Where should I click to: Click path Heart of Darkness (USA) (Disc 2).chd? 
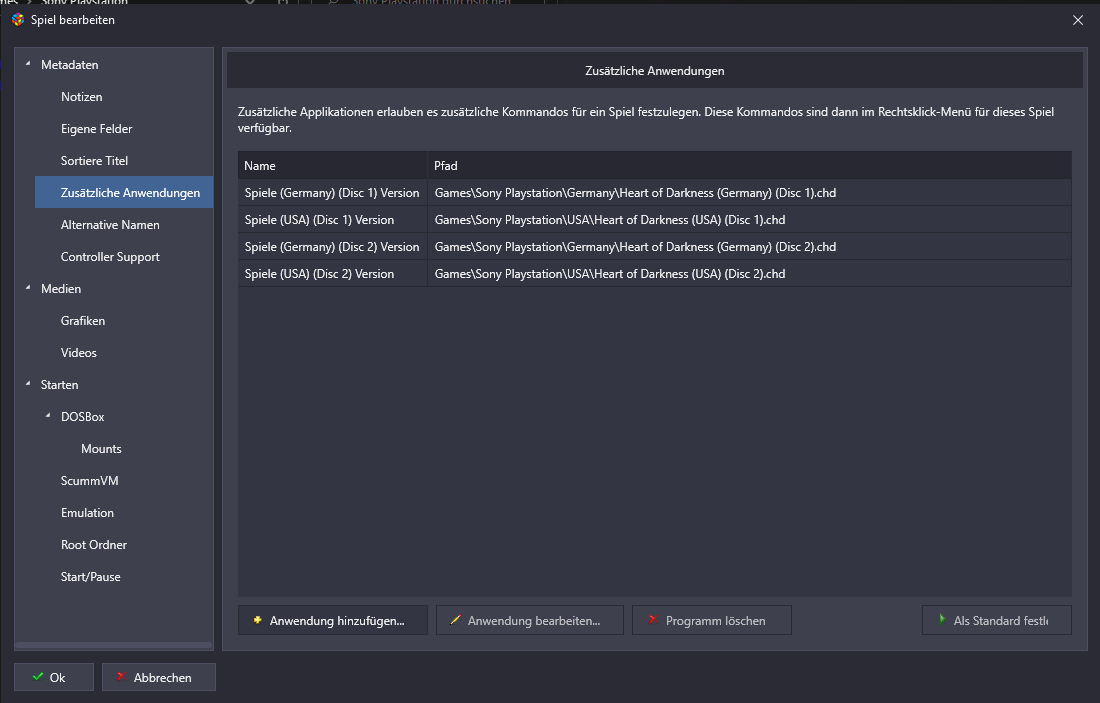point(610,274)
